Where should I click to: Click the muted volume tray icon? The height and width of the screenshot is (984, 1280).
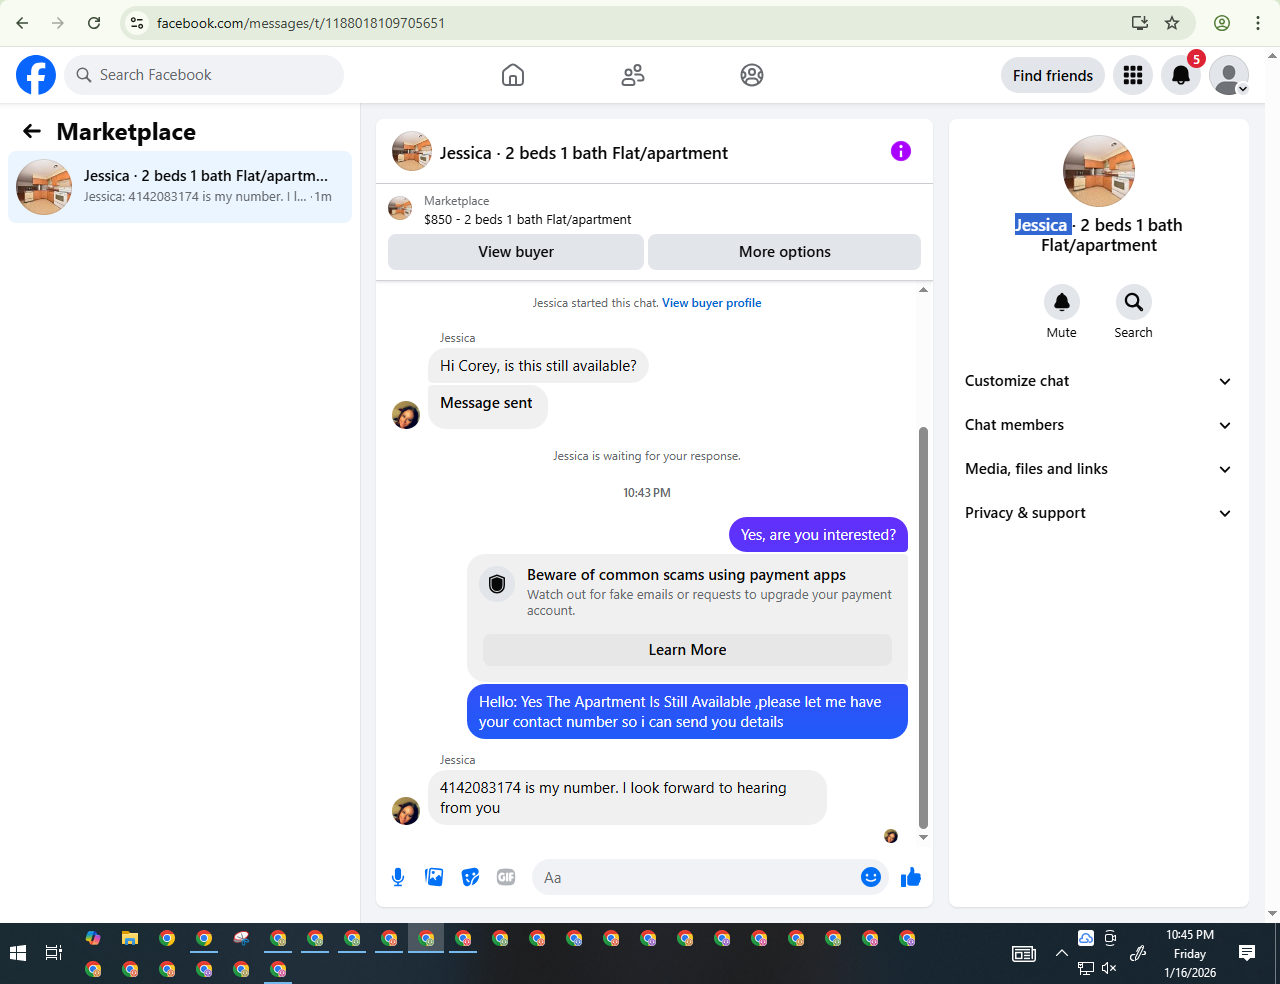(1109, 968)
